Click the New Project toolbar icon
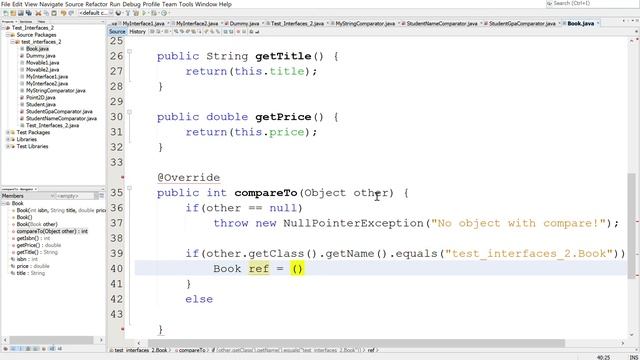 tap(13, 13)
